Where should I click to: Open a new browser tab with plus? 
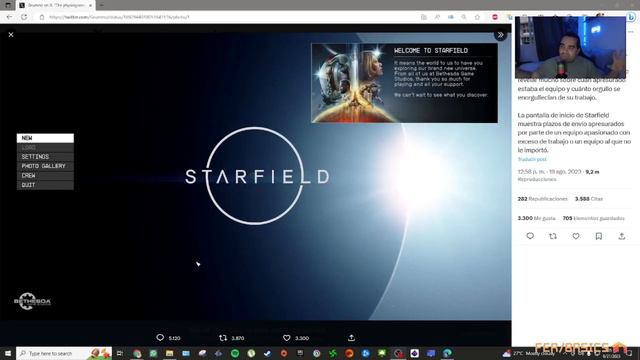[102, 5]
